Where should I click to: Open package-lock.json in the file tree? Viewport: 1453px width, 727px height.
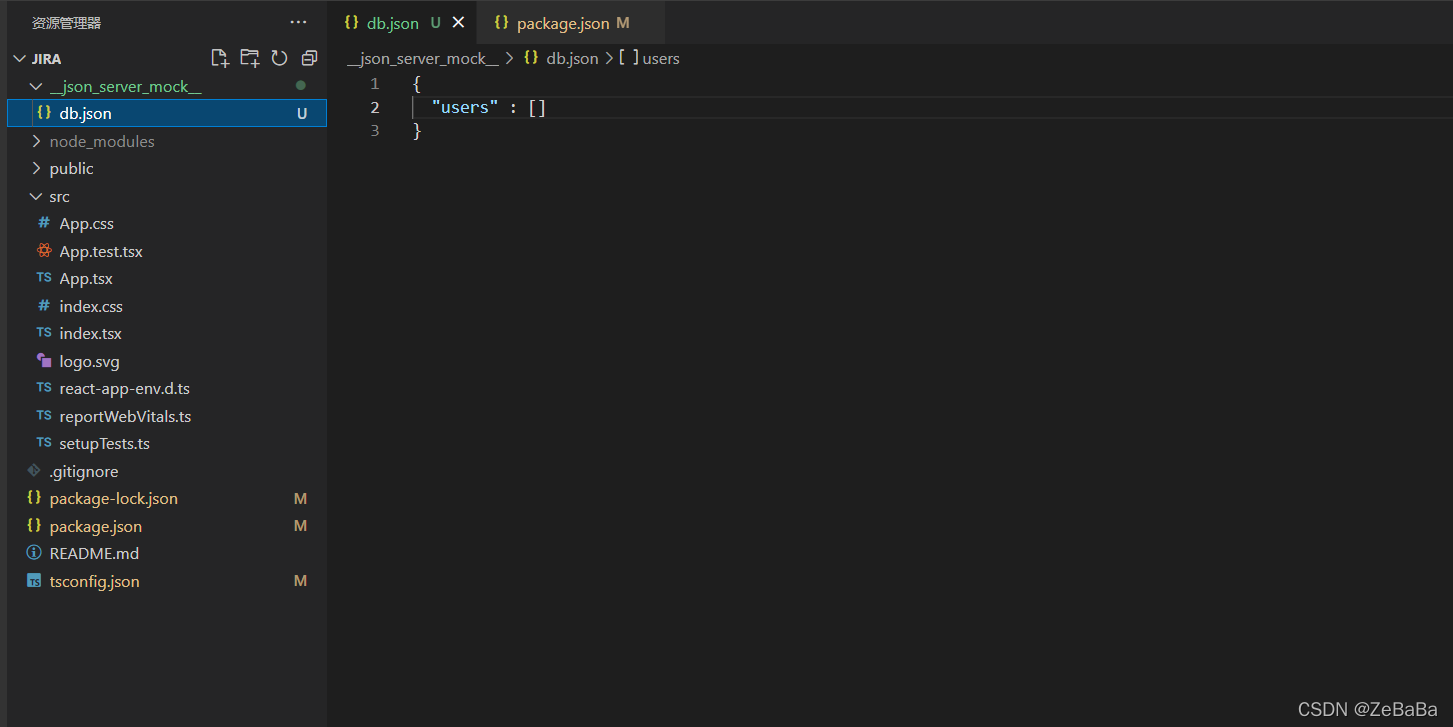[167, 498]
